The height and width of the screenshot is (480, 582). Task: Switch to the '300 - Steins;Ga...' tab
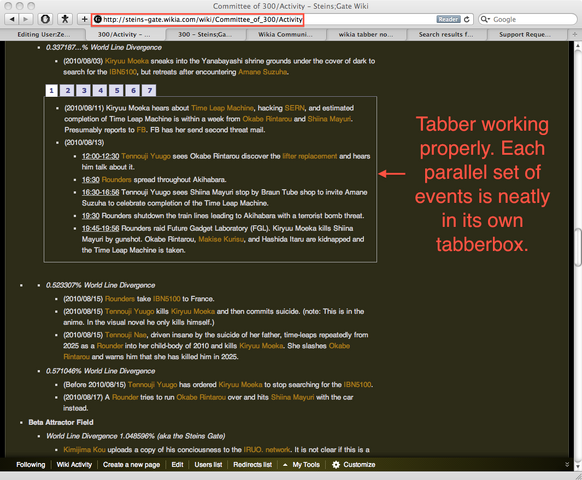[x=205, y=35]
